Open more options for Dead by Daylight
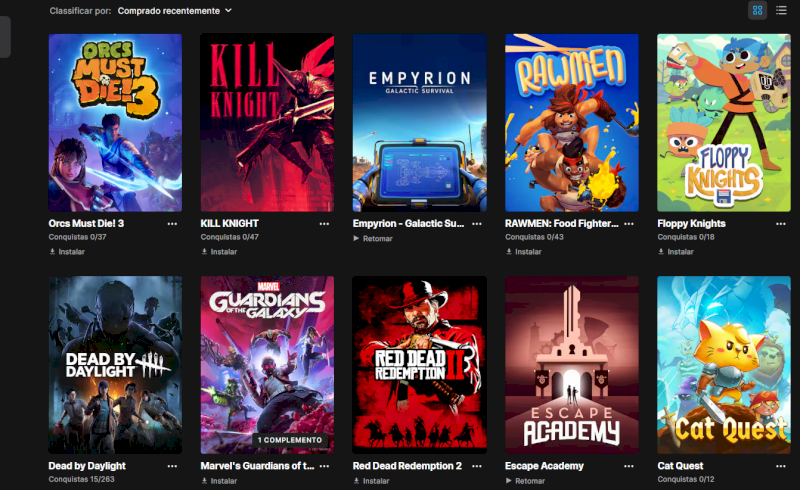 [x=172, y=466]
